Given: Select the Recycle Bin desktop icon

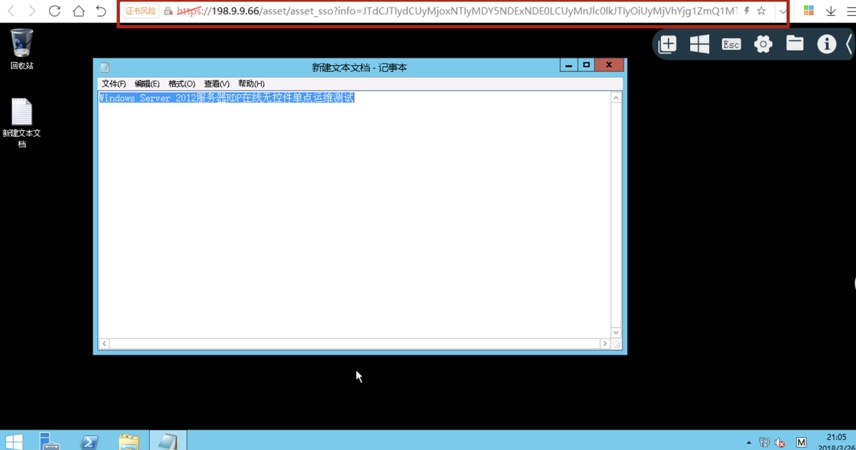Looking at the screenshot, I should (22, 49).
